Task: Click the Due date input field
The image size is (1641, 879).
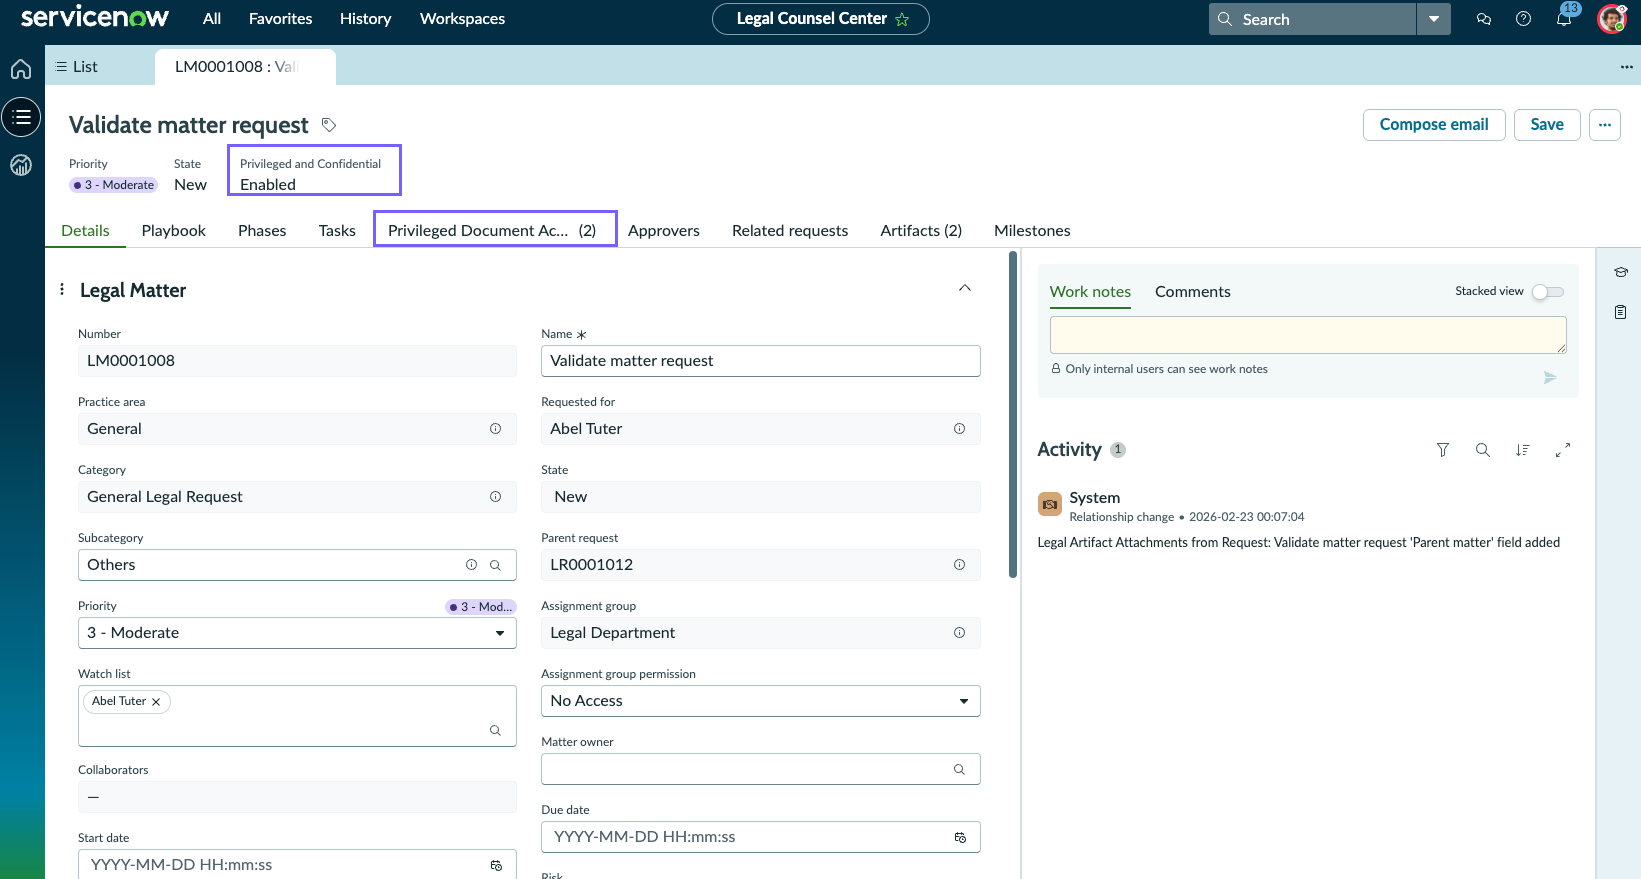Action: pos(761,837)
